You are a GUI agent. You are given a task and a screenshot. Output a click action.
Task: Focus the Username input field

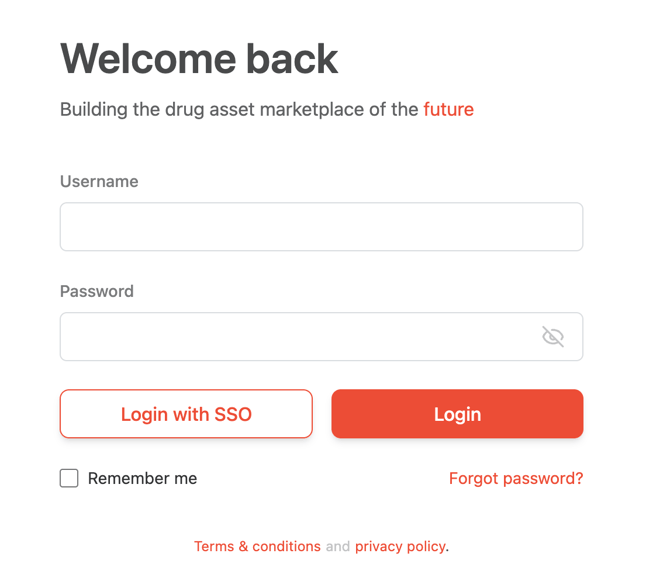click(x=321, y=227)
